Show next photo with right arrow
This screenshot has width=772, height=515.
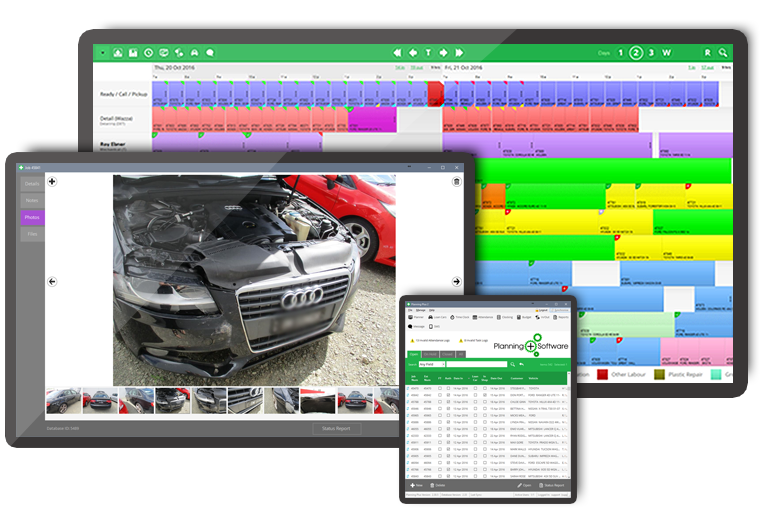(456, 282)
